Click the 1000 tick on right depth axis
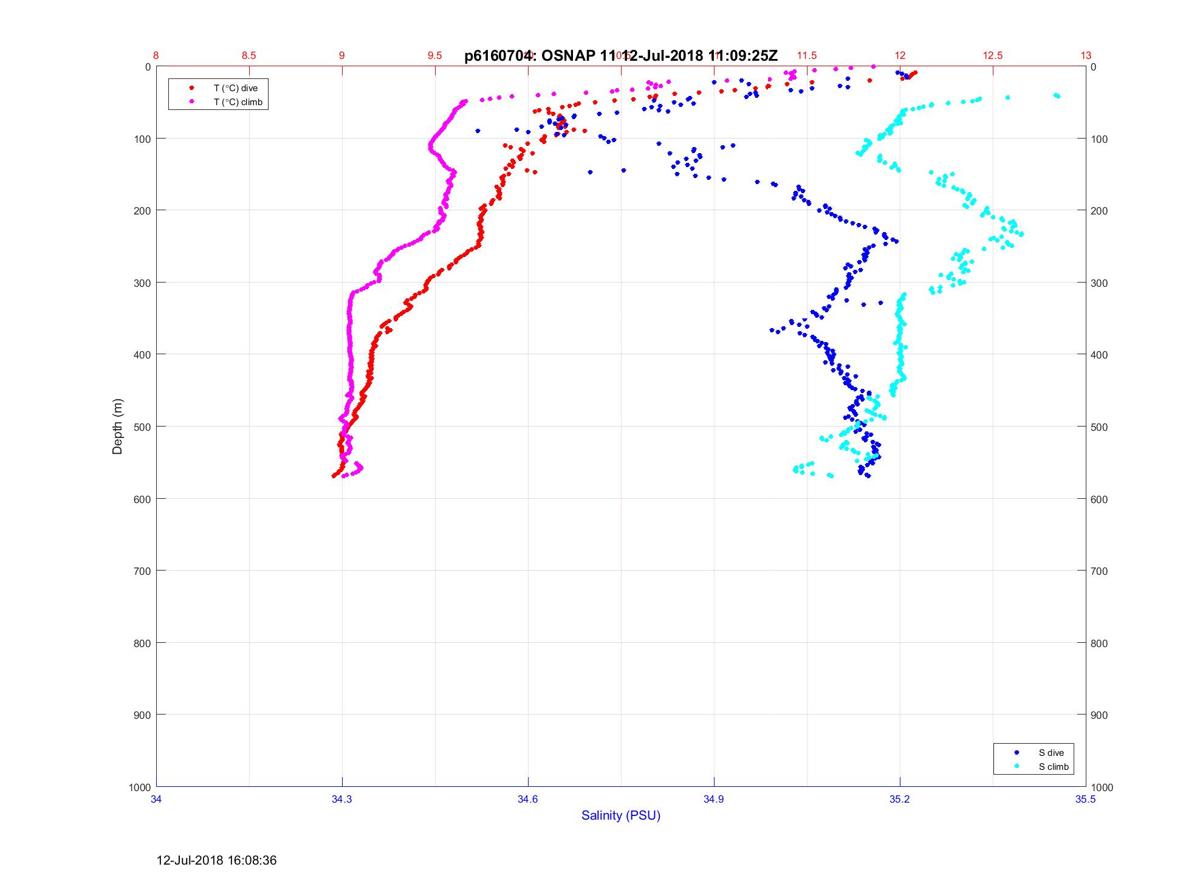This screenshot has height=885, width=1200. (1102, 787)
